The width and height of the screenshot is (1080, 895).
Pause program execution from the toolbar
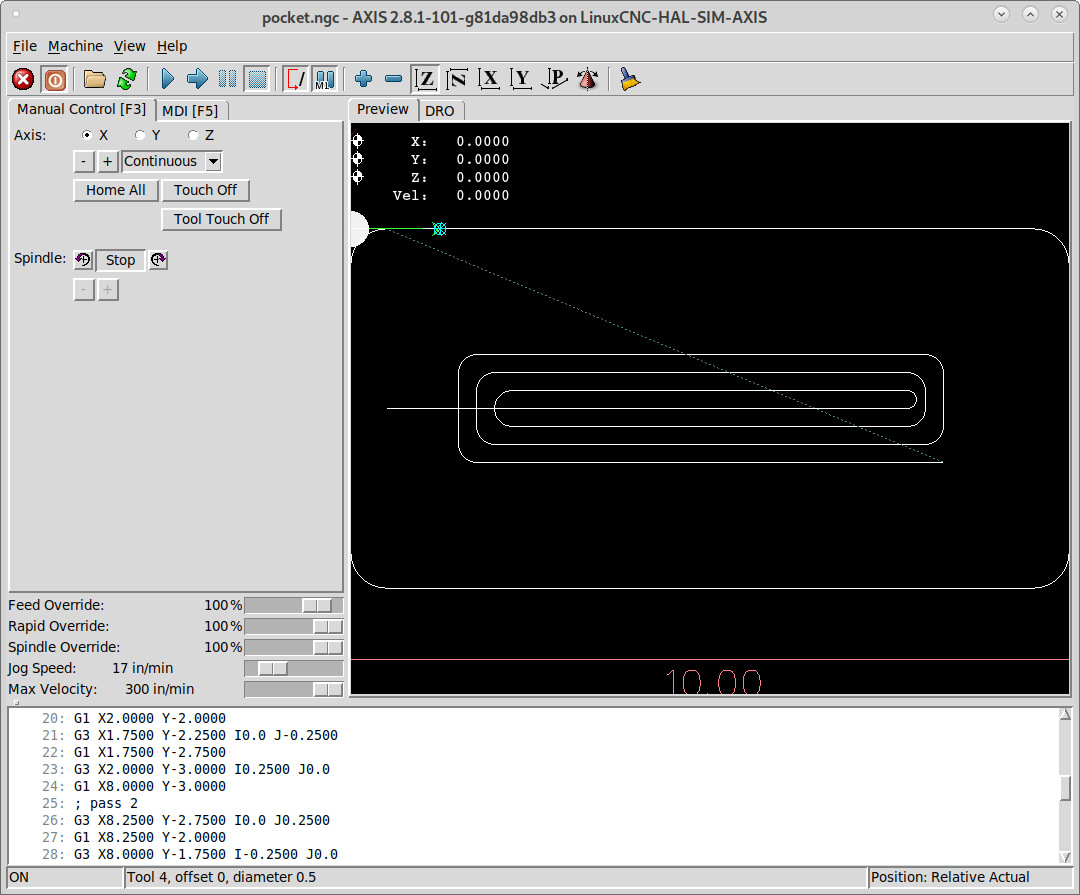(x=227, y=79)
